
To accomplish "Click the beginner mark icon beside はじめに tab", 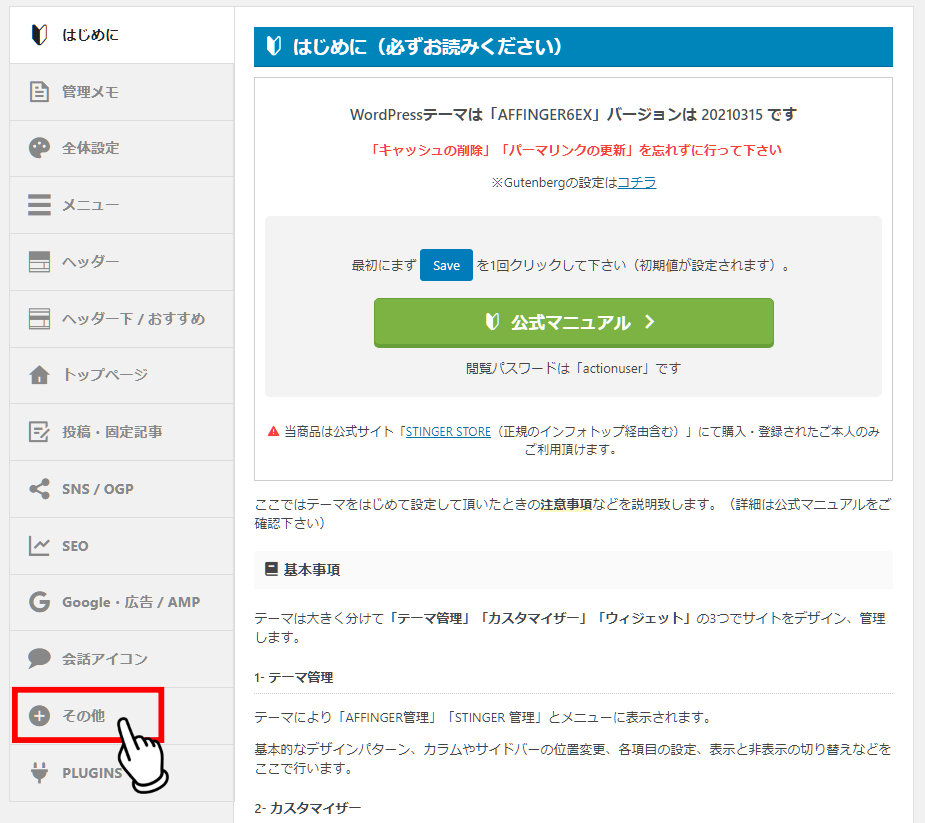I will pyautogui.click(x=39, y=35).
